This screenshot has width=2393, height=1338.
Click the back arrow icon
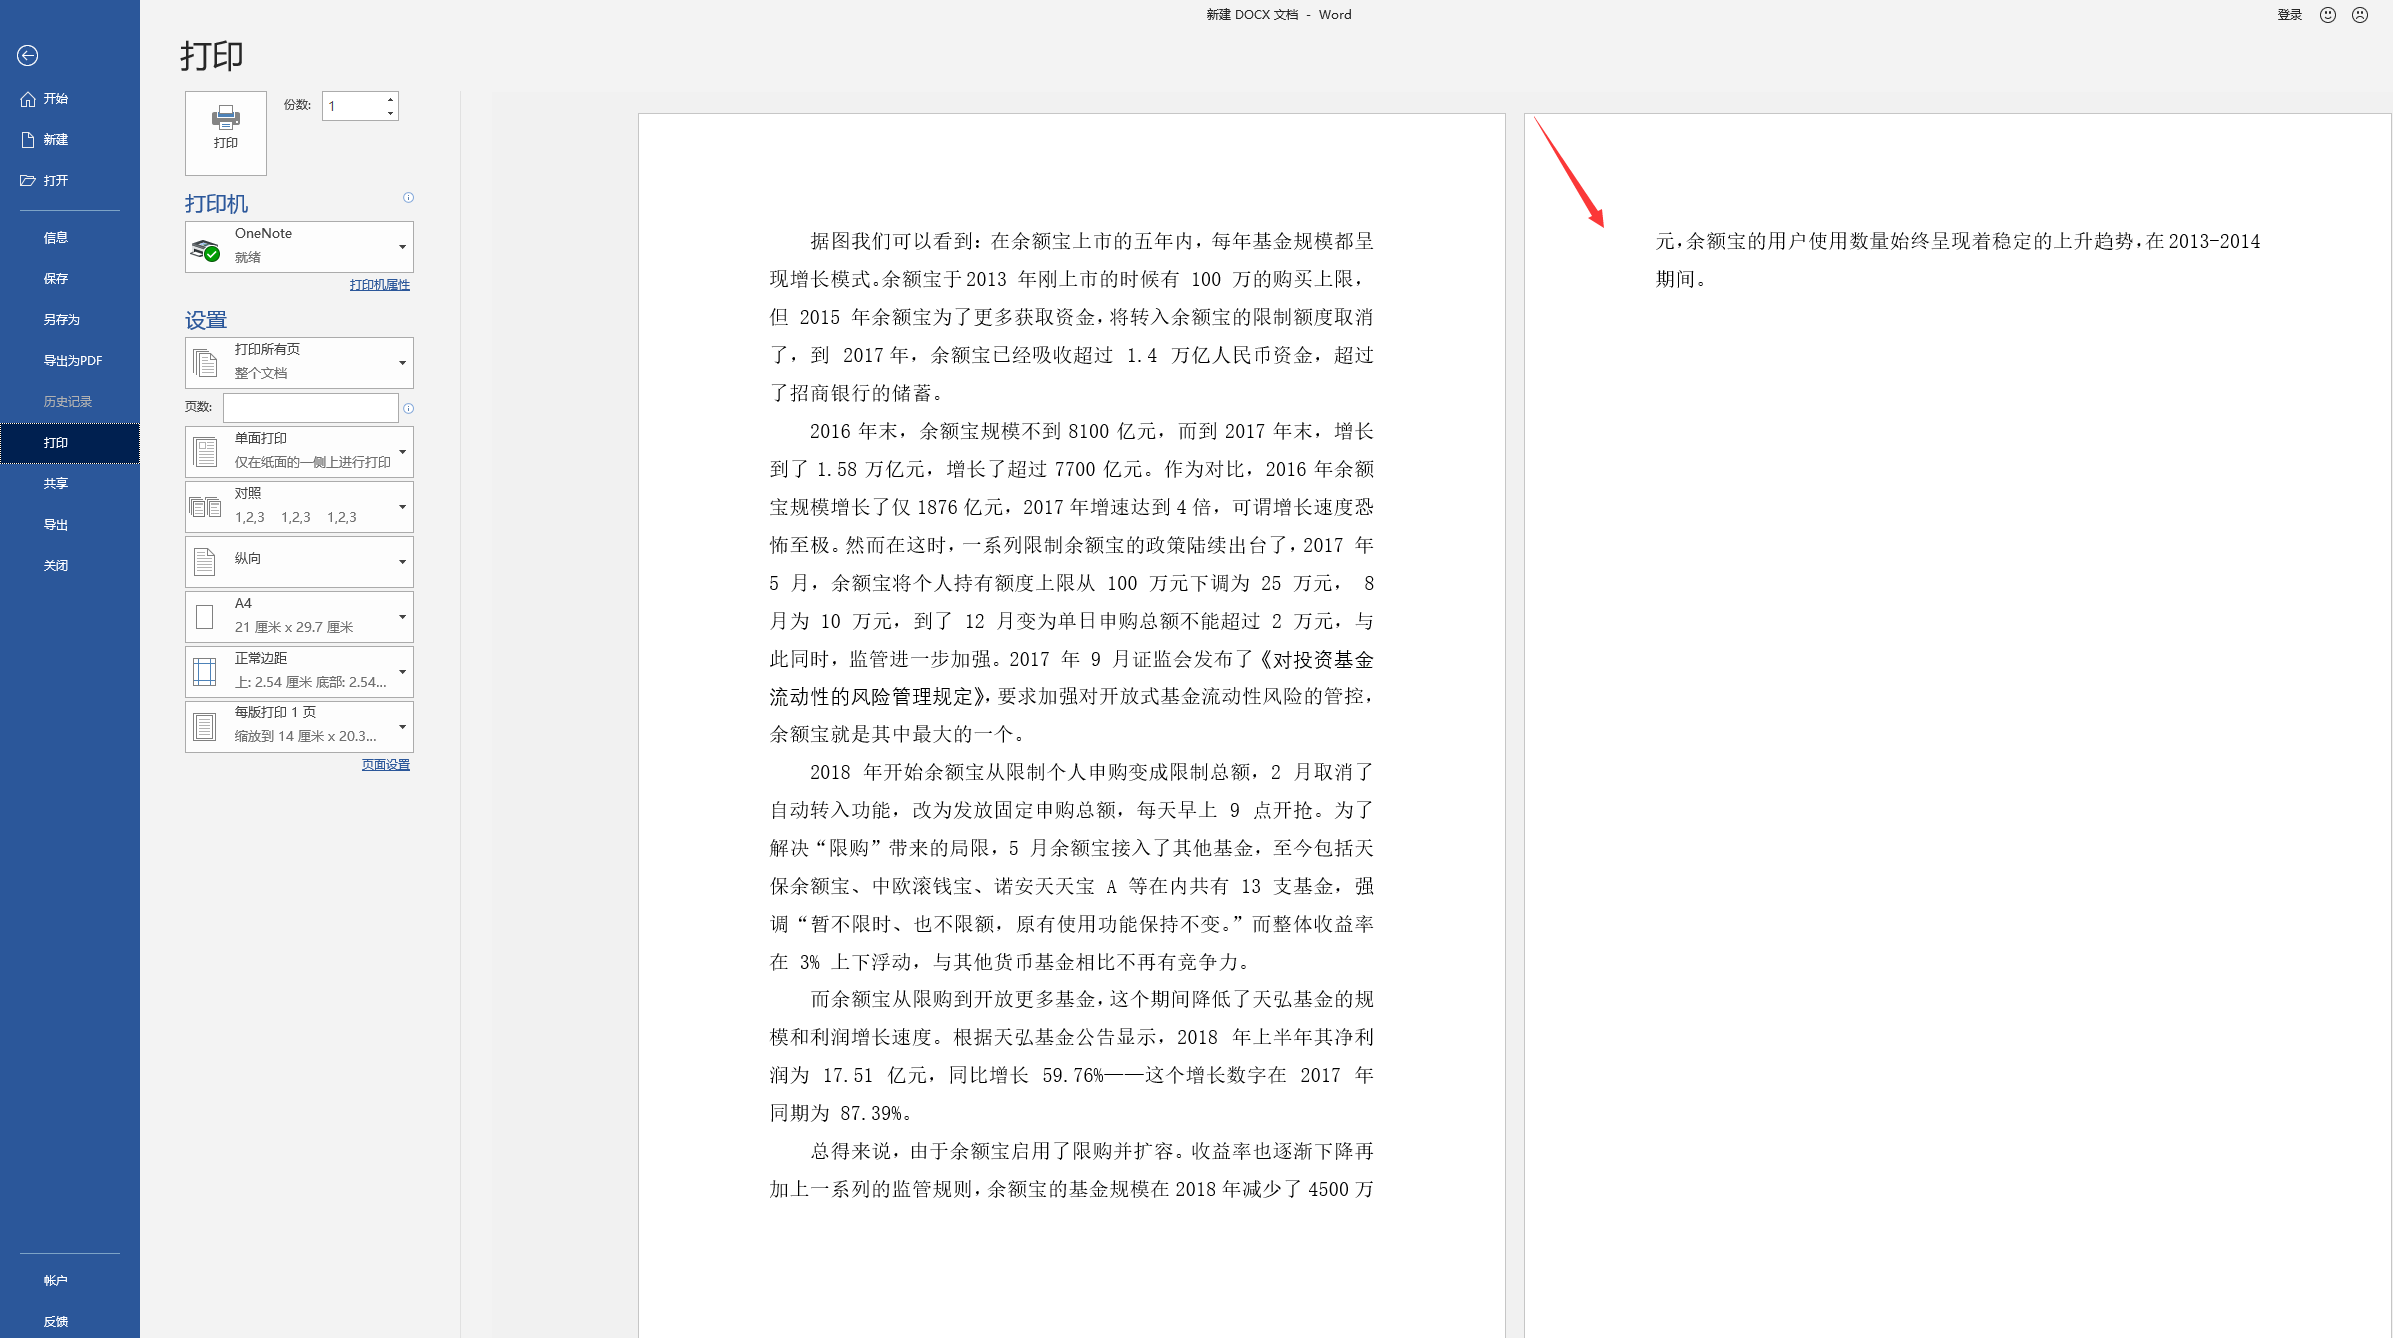pyautogui.click(x=28, y=56)
